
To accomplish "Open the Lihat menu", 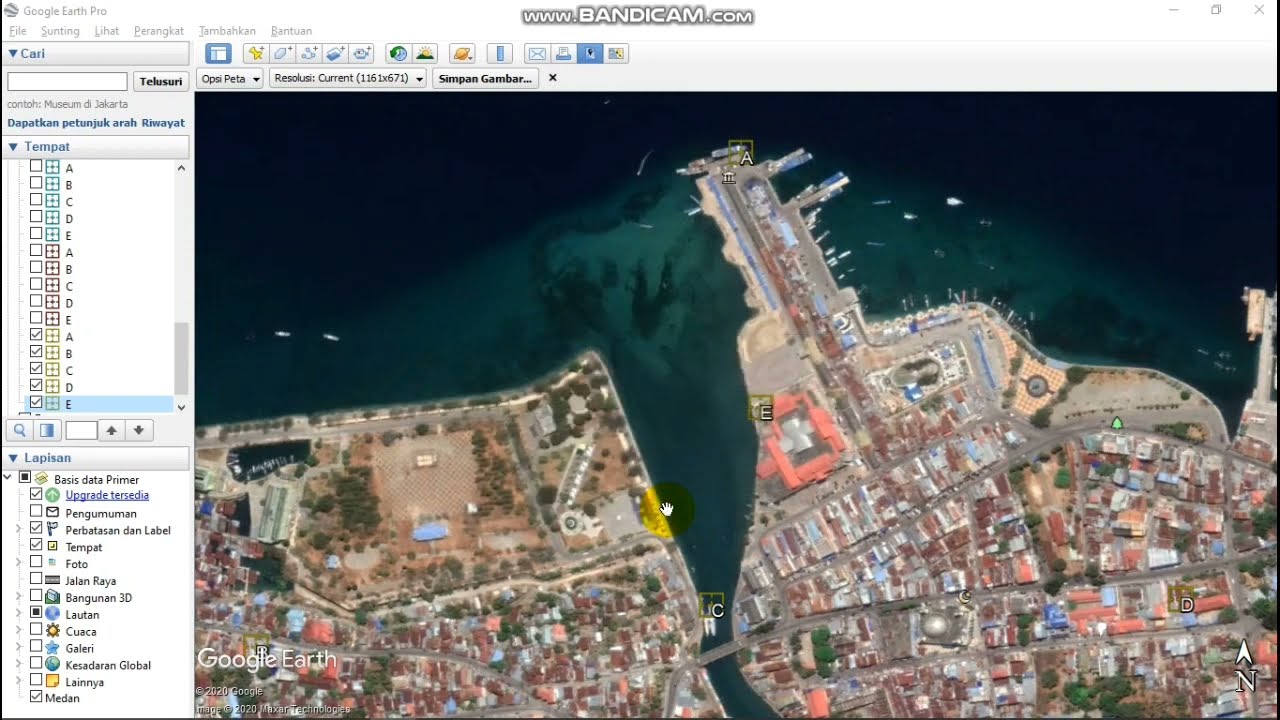I will click(x=107, y=31).
